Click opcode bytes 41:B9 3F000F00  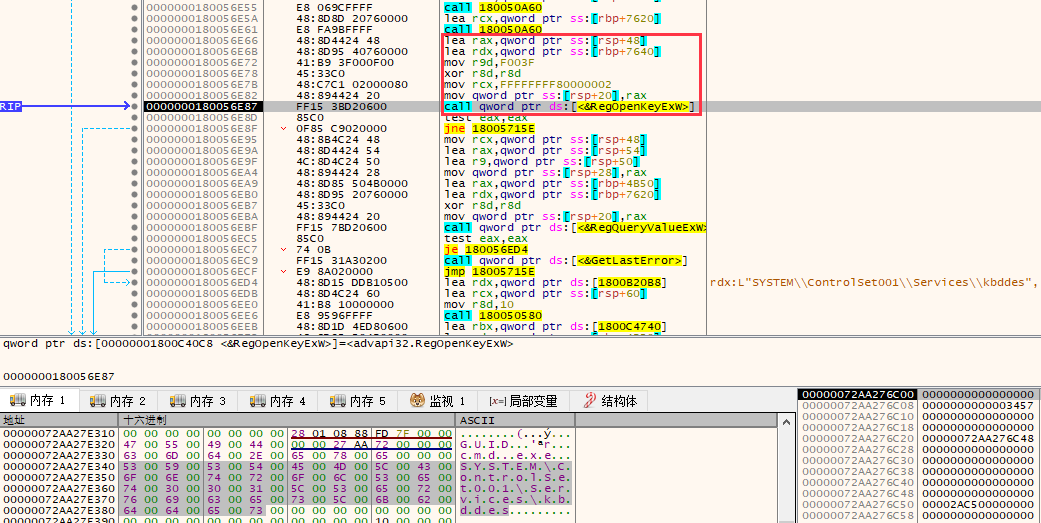(x=345, y=62)
